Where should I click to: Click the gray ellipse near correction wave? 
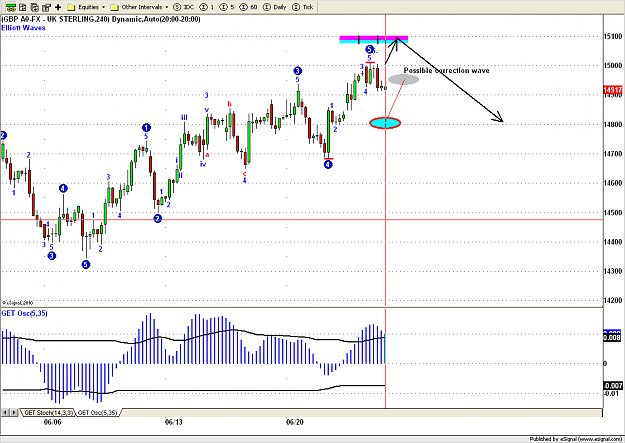403,79
